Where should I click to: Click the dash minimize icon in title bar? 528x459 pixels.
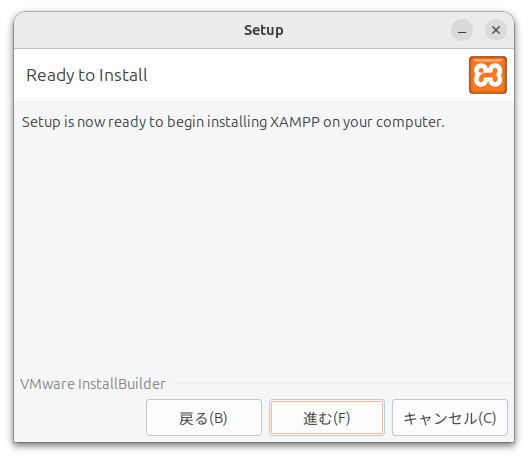[462, 30]
